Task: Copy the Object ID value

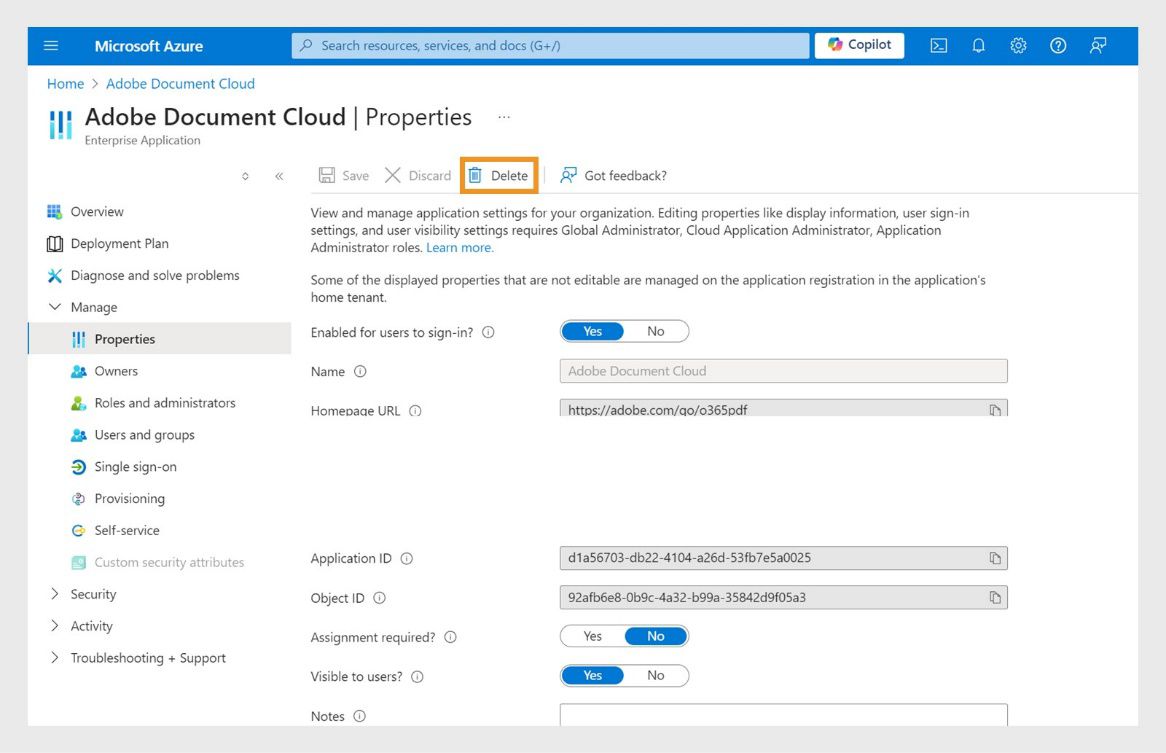Action: 995,597
